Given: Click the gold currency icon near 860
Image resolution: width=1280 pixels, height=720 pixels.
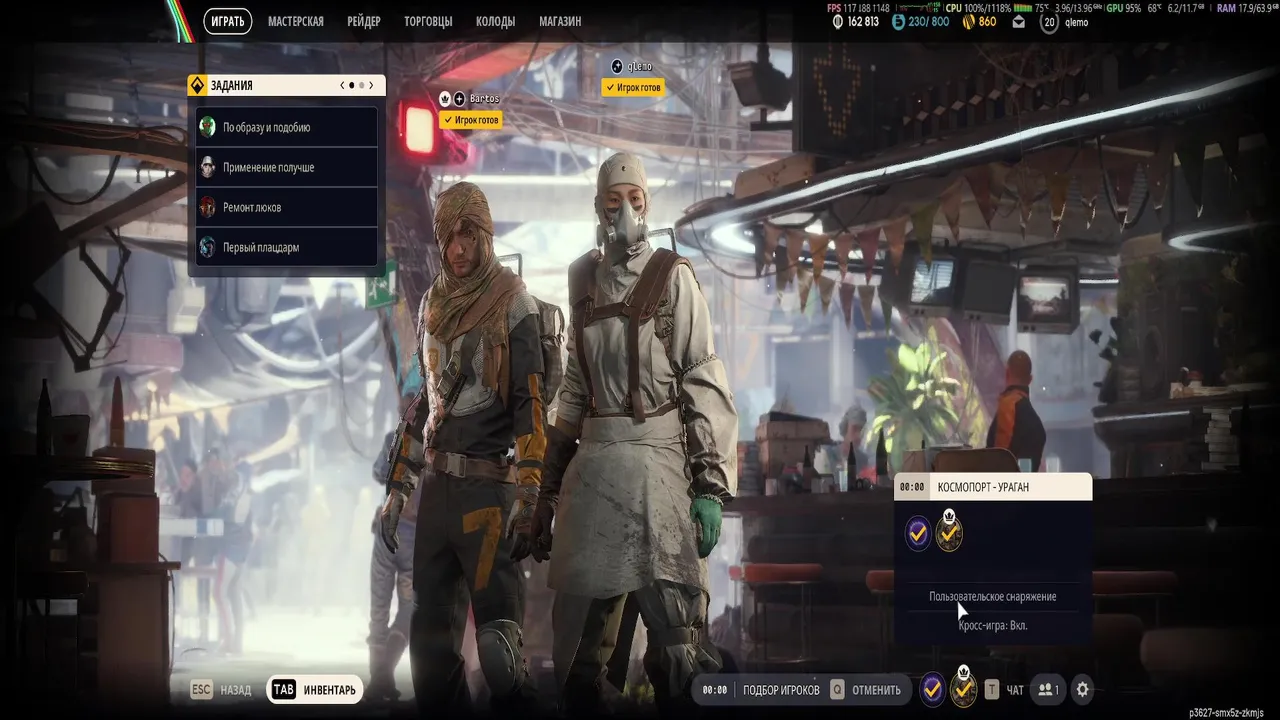Looking at the screenshot, I should click(x=968, y=22).
